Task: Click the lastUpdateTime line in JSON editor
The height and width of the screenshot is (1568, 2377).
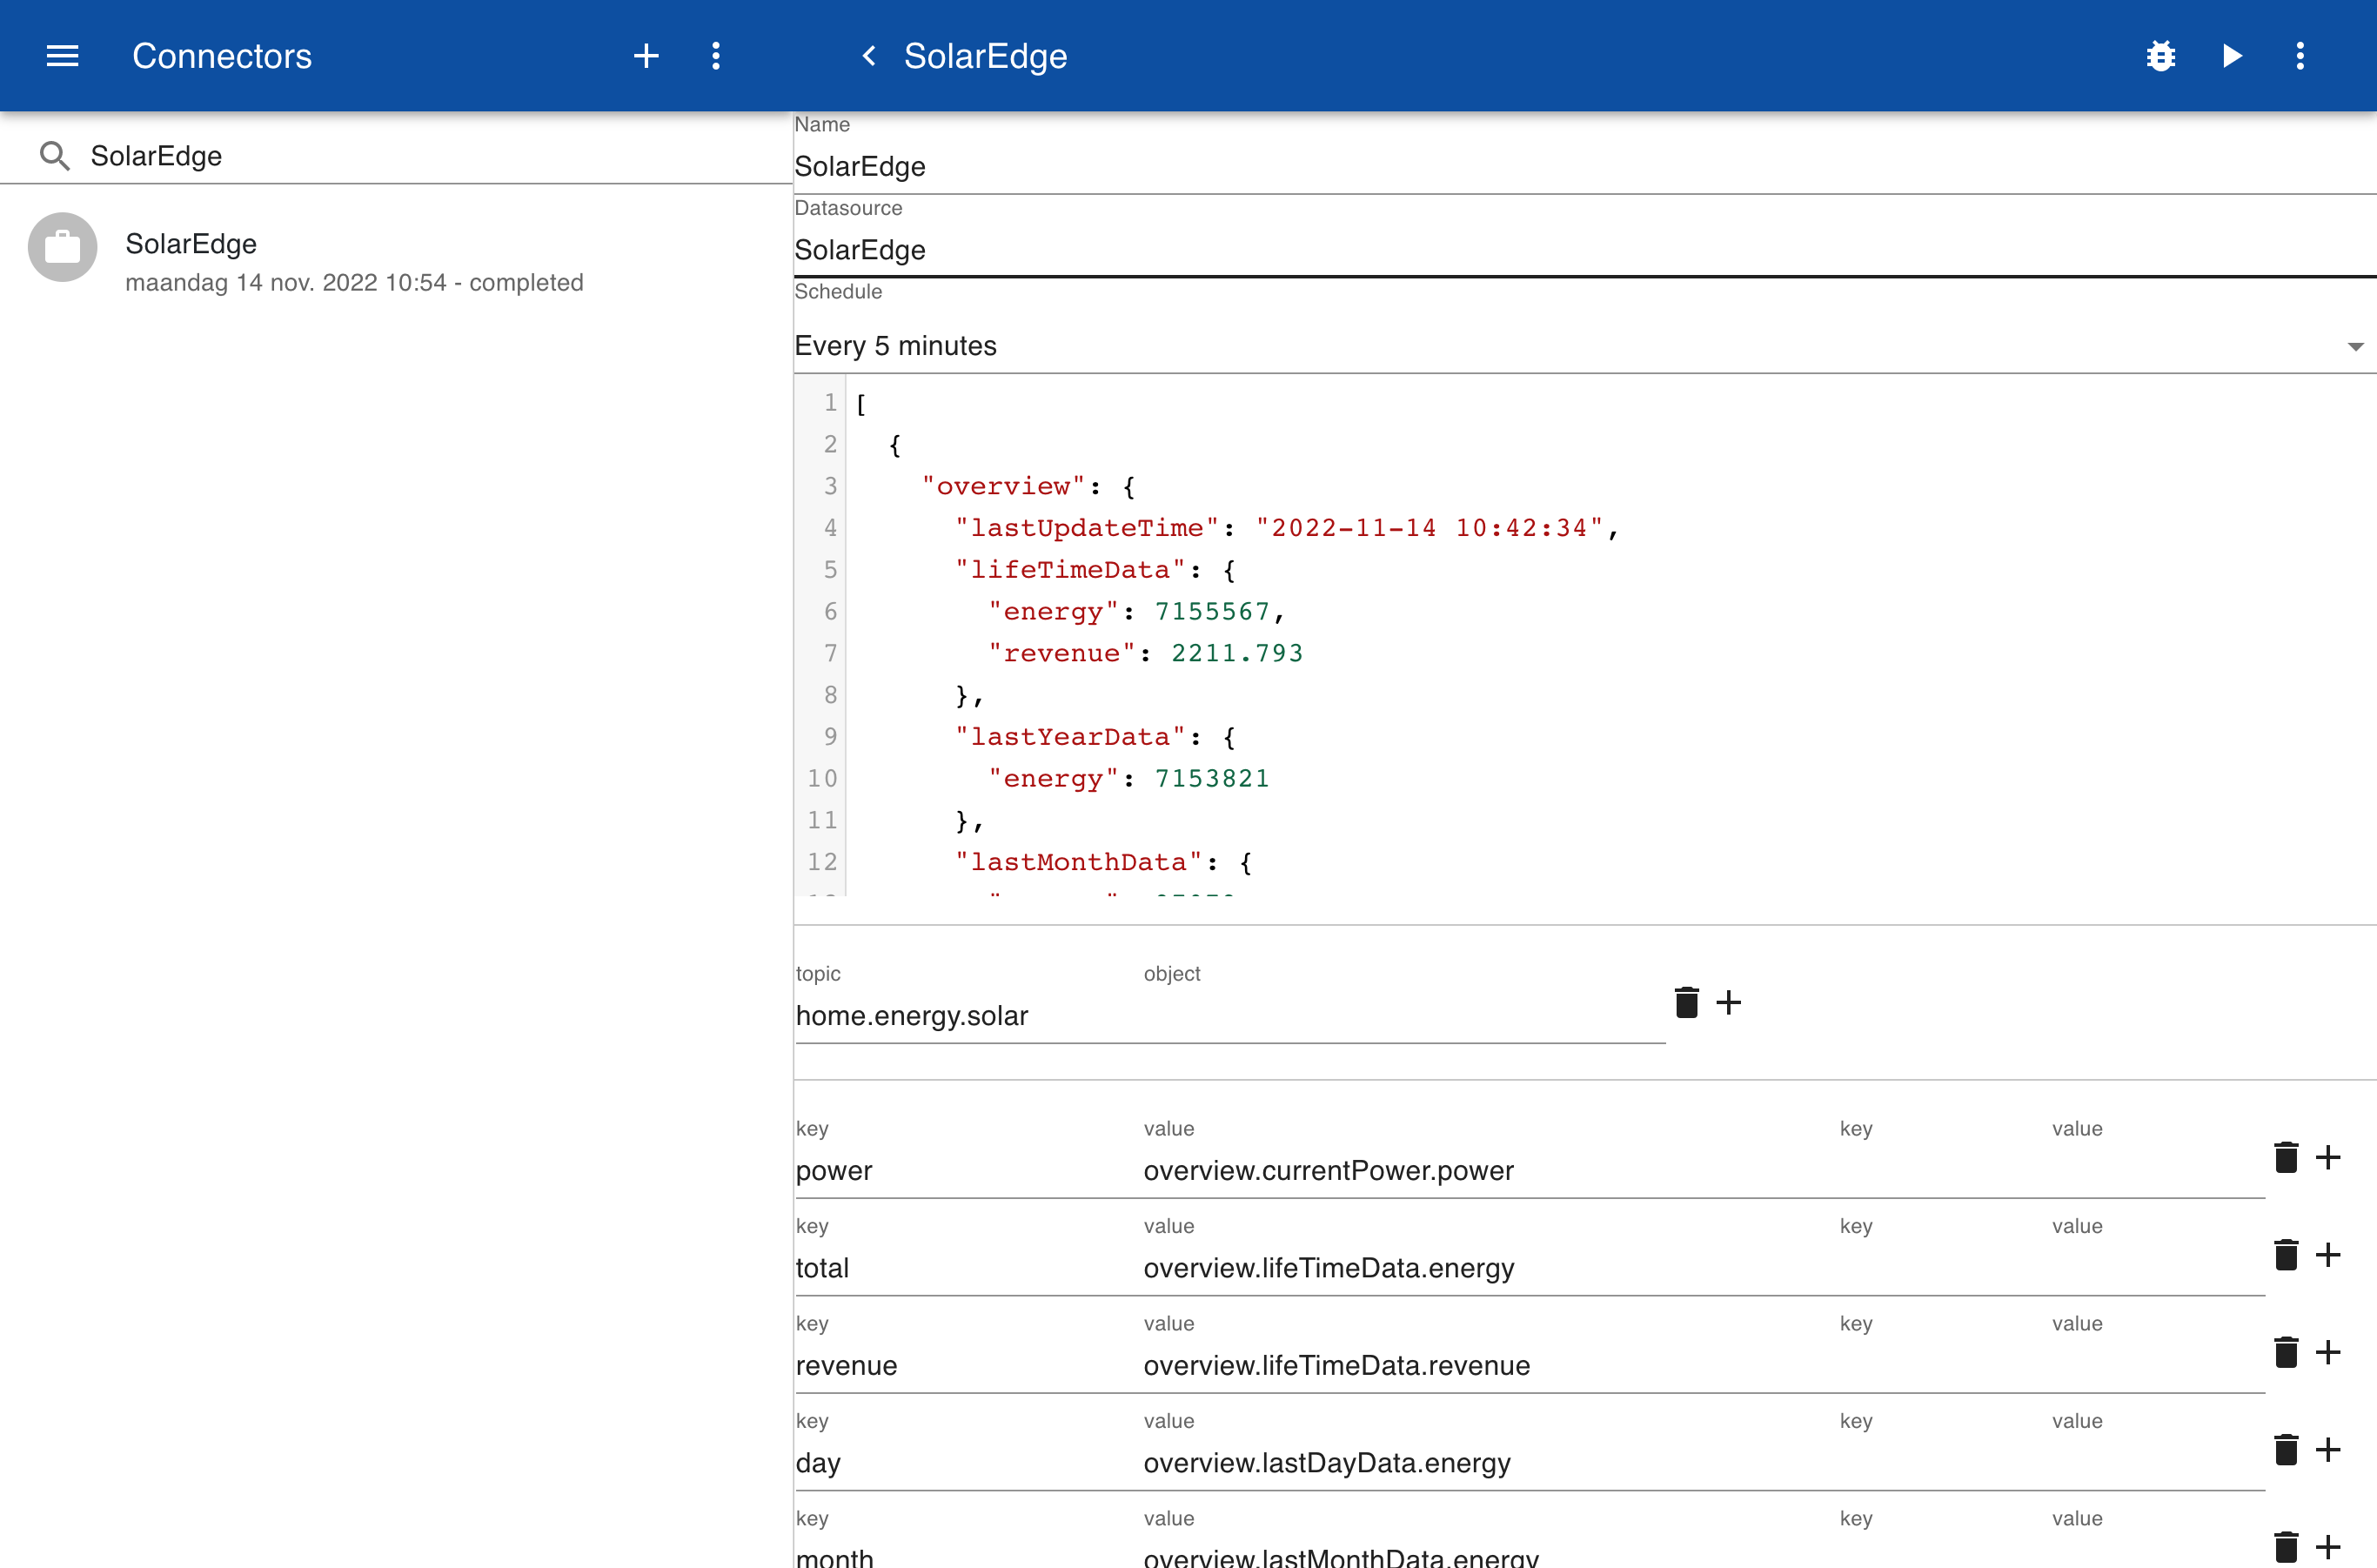Action: pos(1286,528)
